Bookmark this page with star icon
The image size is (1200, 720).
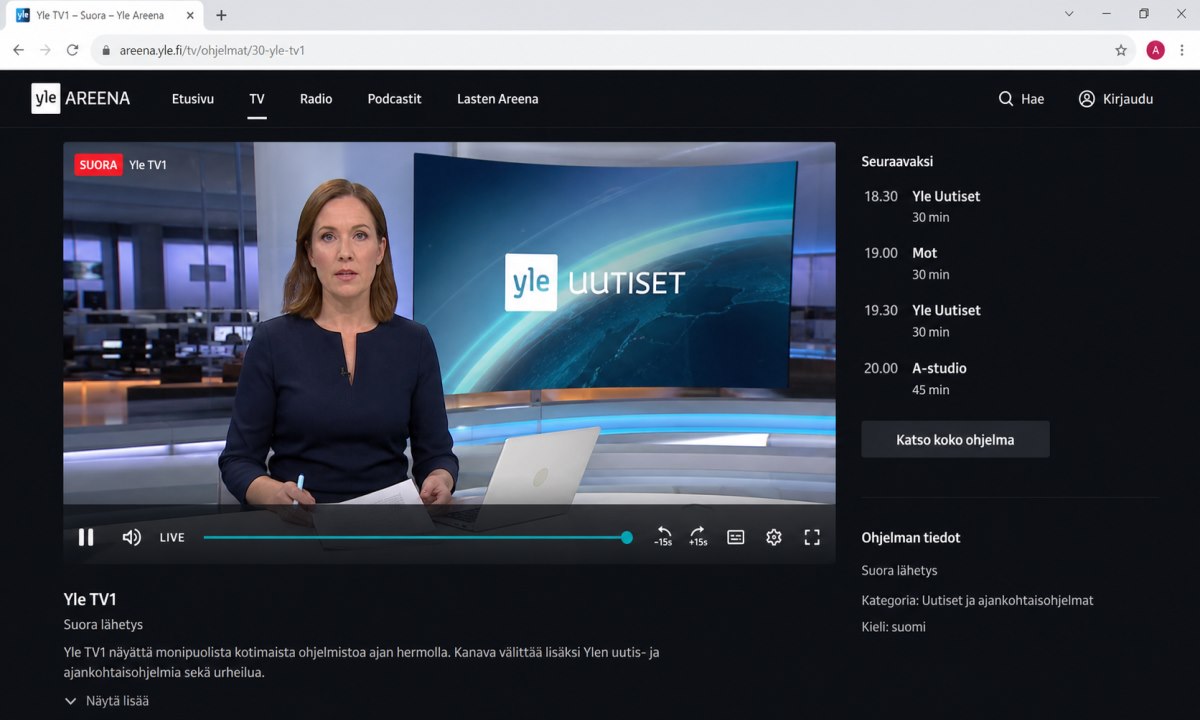click(x=1121, y=50)
